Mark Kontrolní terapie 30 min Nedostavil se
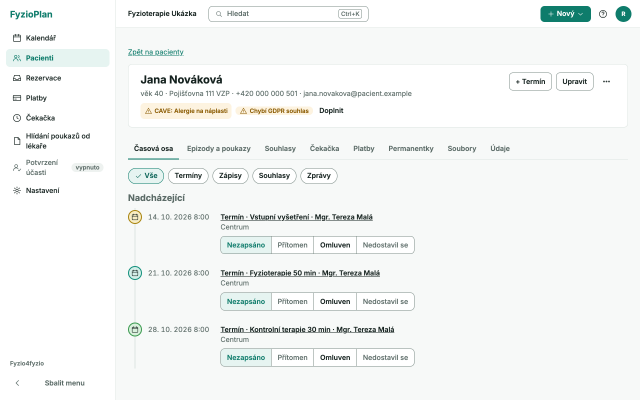Image resolution: width=640 pixels, height=400 pixels. tap(385, 358)
